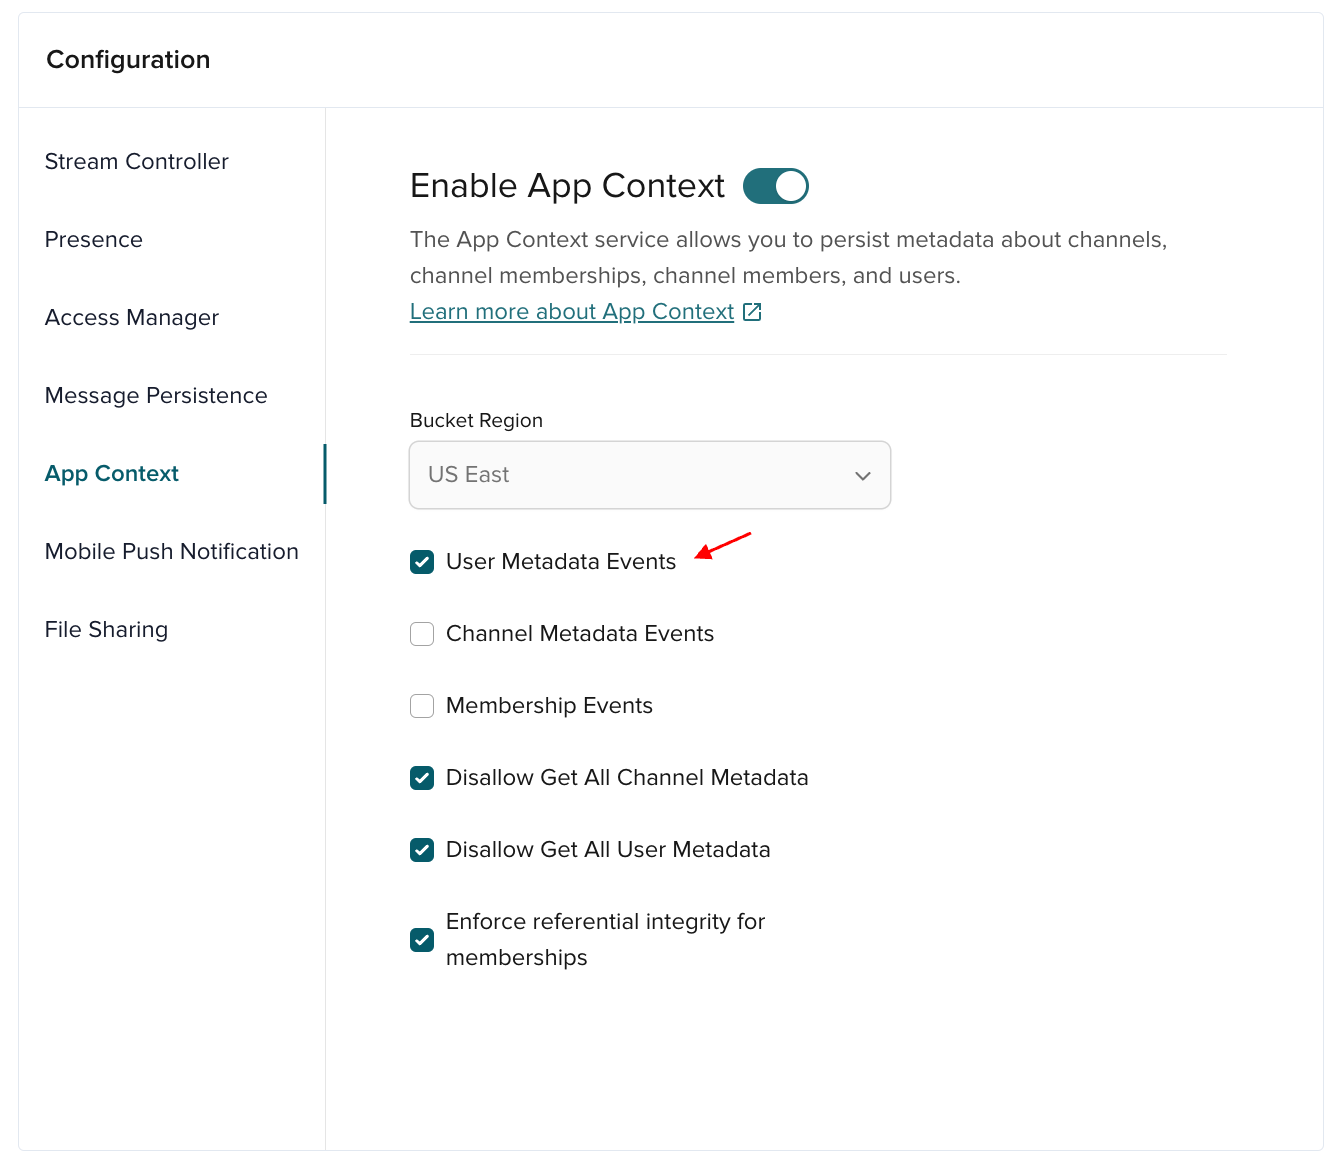
Task: Open Mobile Push Notification settings
Action: (171, 551)
